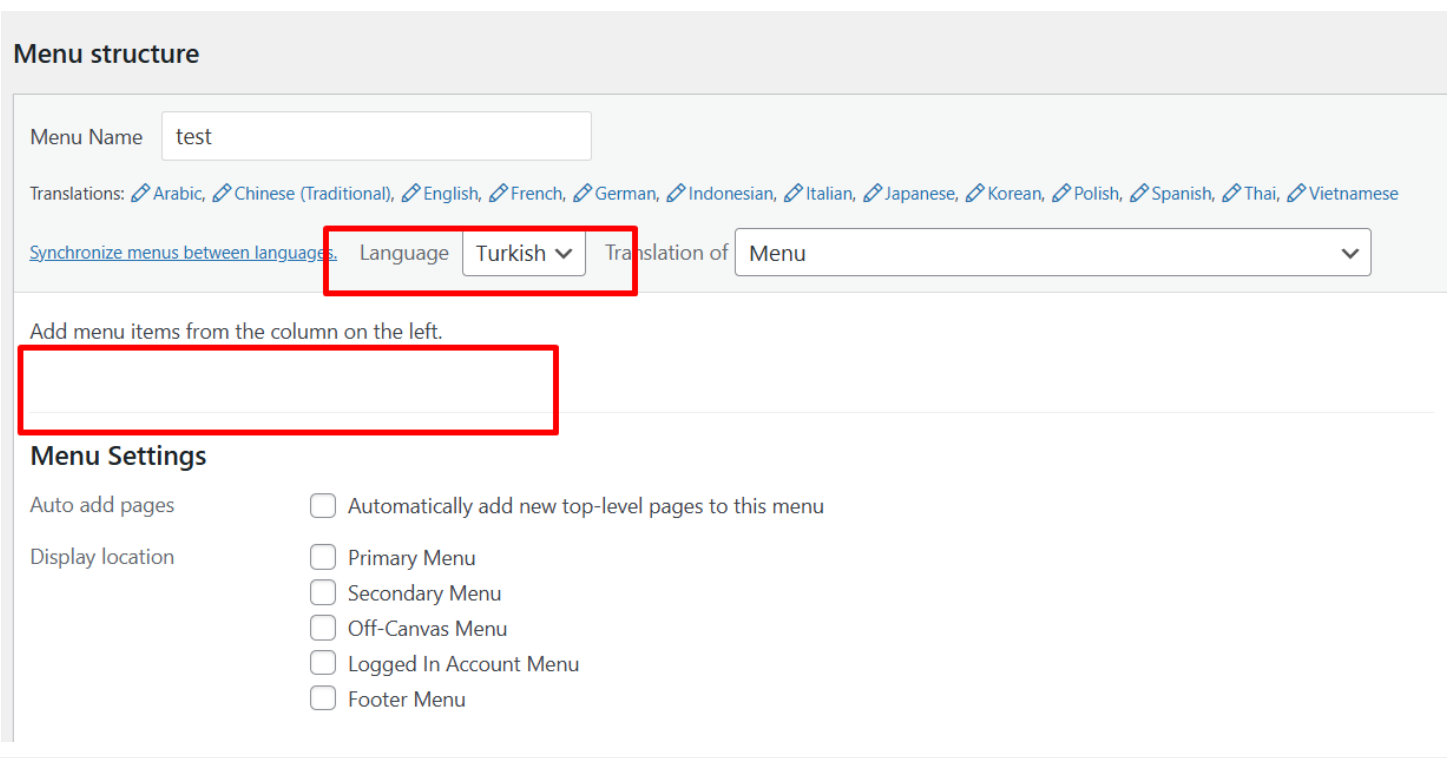Expand the Translation of dropdown
This screenshot has width=1447, height=758.
[x=1052, y=253]
